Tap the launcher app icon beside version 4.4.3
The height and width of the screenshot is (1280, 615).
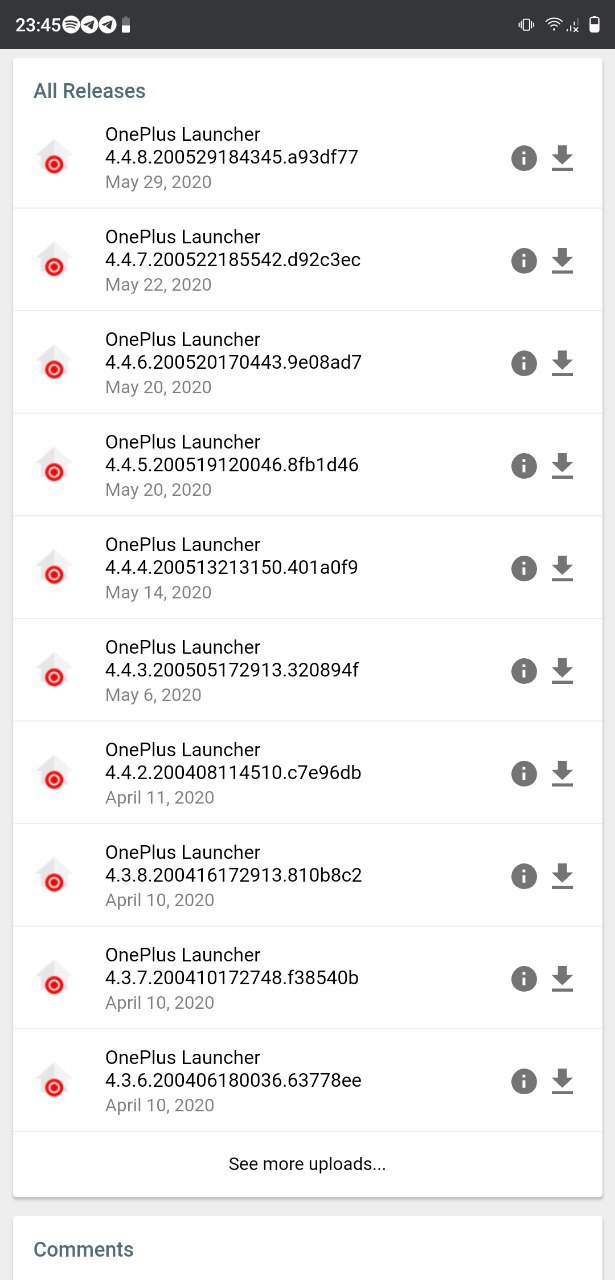[x=54, y=671]
